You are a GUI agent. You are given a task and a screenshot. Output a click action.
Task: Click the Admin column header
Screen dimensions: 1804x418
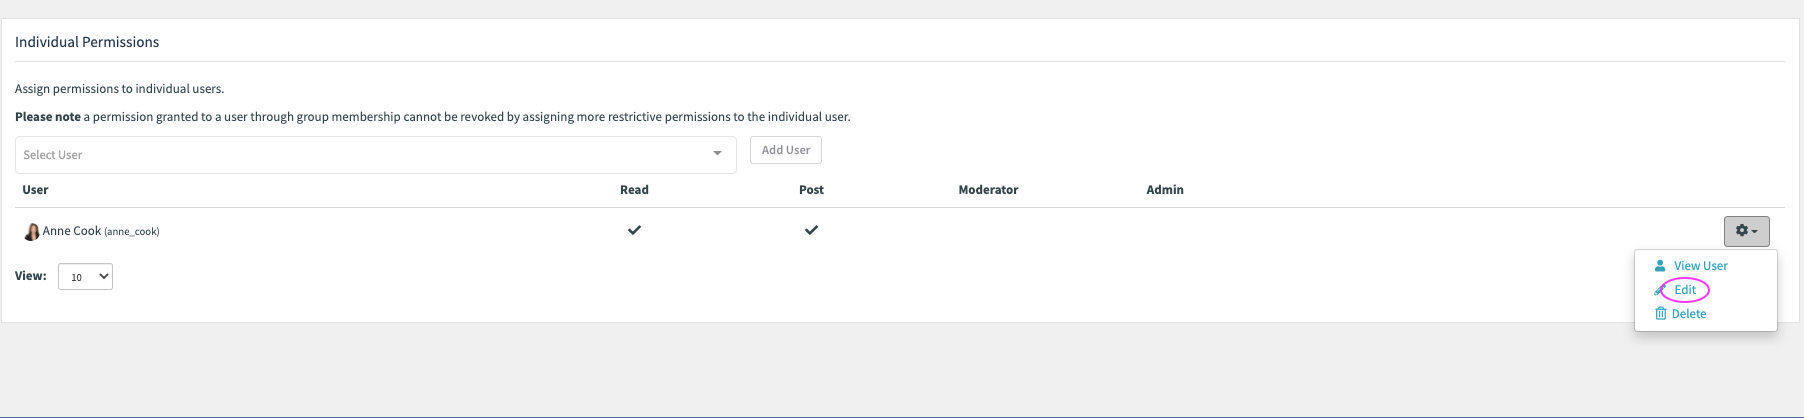pos(1164,190)
